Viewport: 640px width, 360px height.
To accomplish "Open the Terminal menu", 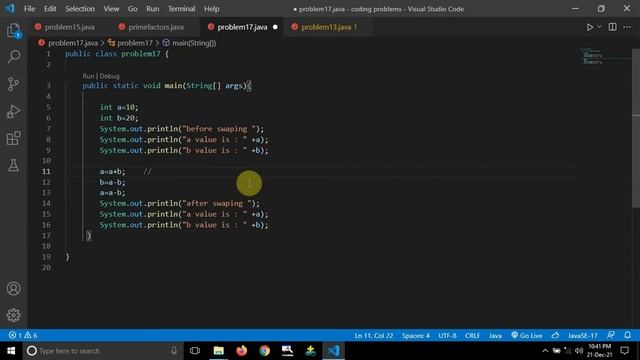I will tap(181, 9).
